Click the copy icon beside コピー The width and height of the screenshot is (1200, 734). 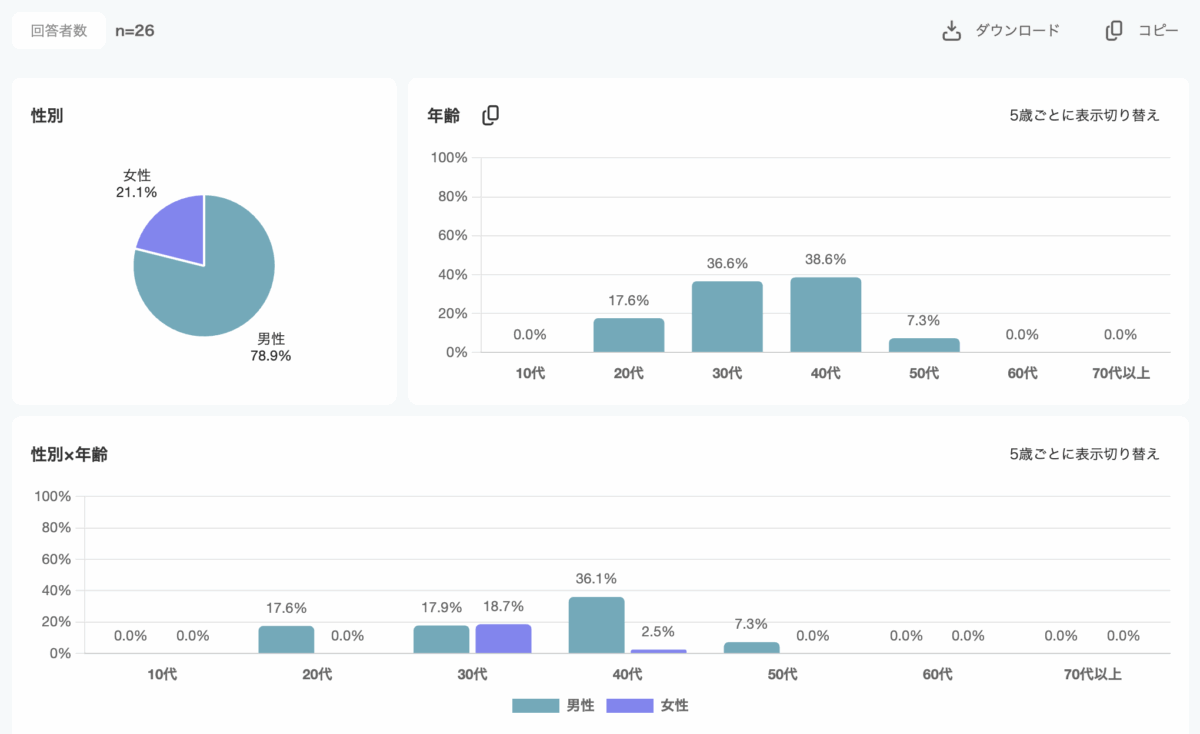pyautogui.click(x=1114, y=31)
